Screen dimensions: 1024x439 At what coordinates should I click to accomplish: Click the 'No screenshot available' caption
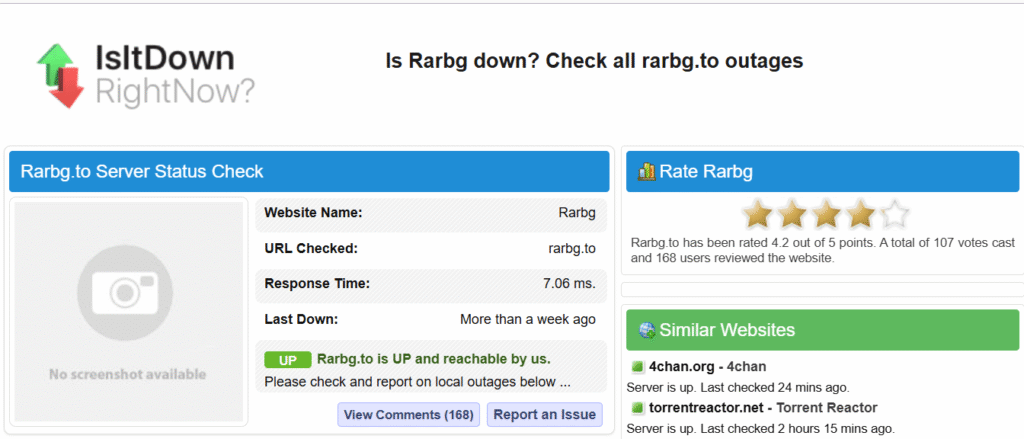128,375
